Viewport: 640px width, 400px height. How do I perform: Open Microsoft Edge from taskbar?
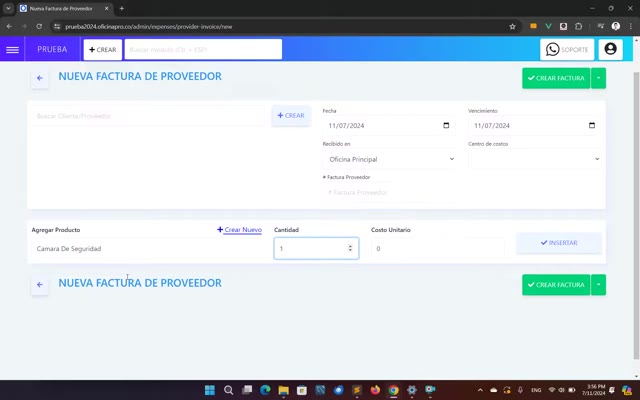point(265,390)
